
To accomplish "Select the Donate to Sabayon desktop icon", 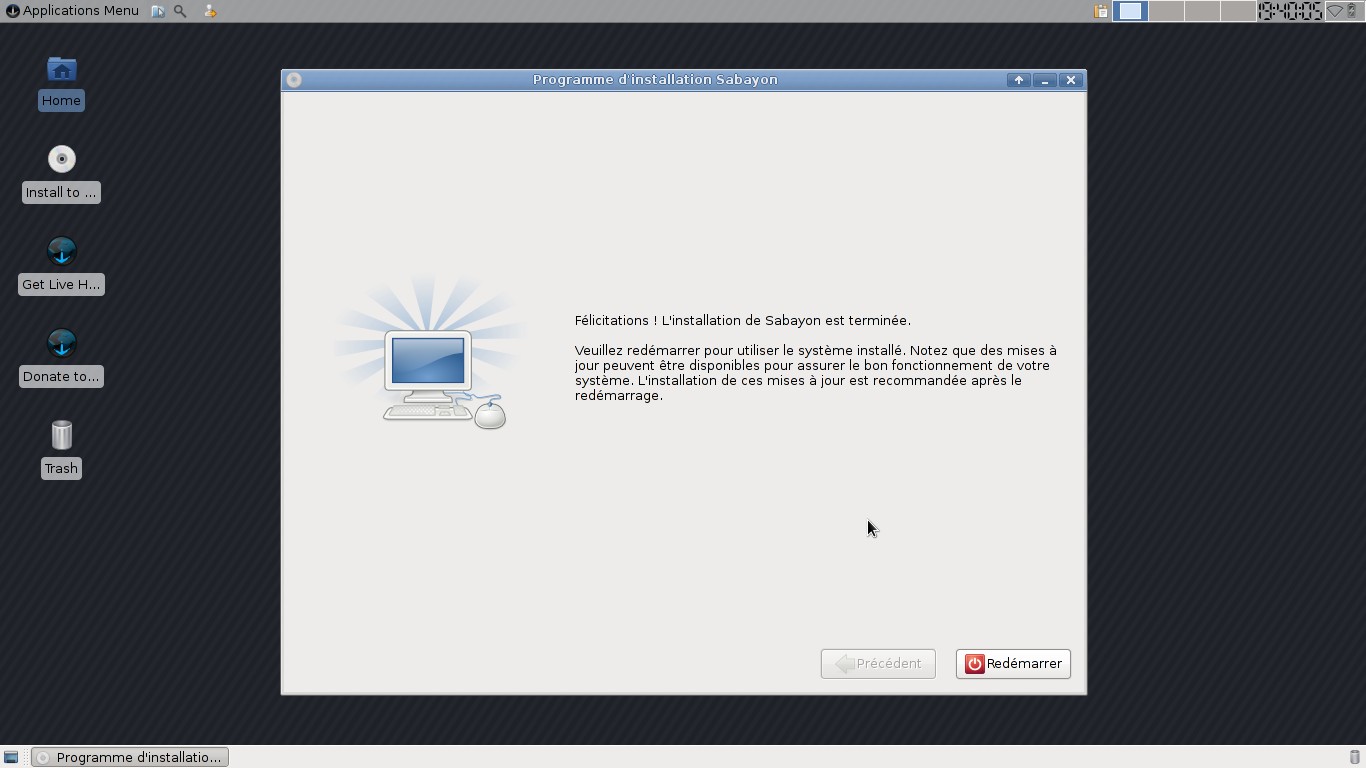I will [x=61, y=358].
